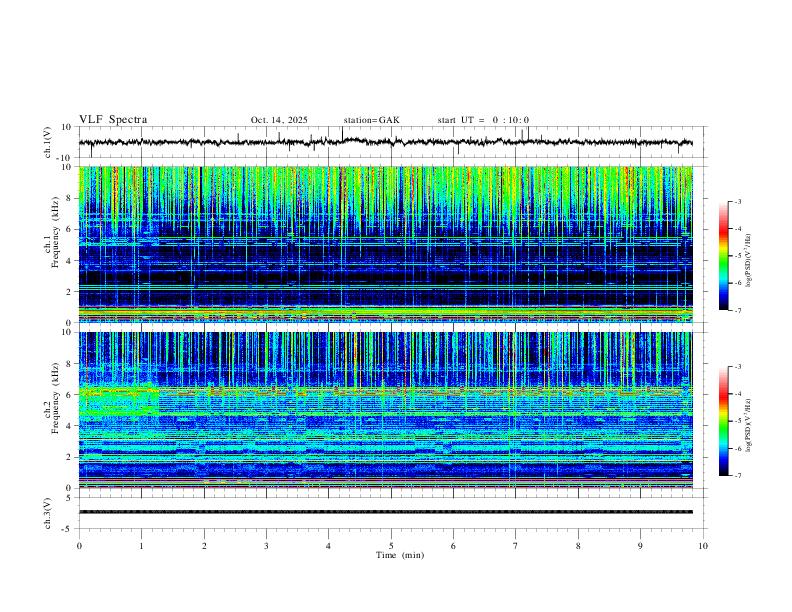Click the ch.1 spectrogram panel
The width and height of the screenshot is (792, 612).
click(385, 244)
